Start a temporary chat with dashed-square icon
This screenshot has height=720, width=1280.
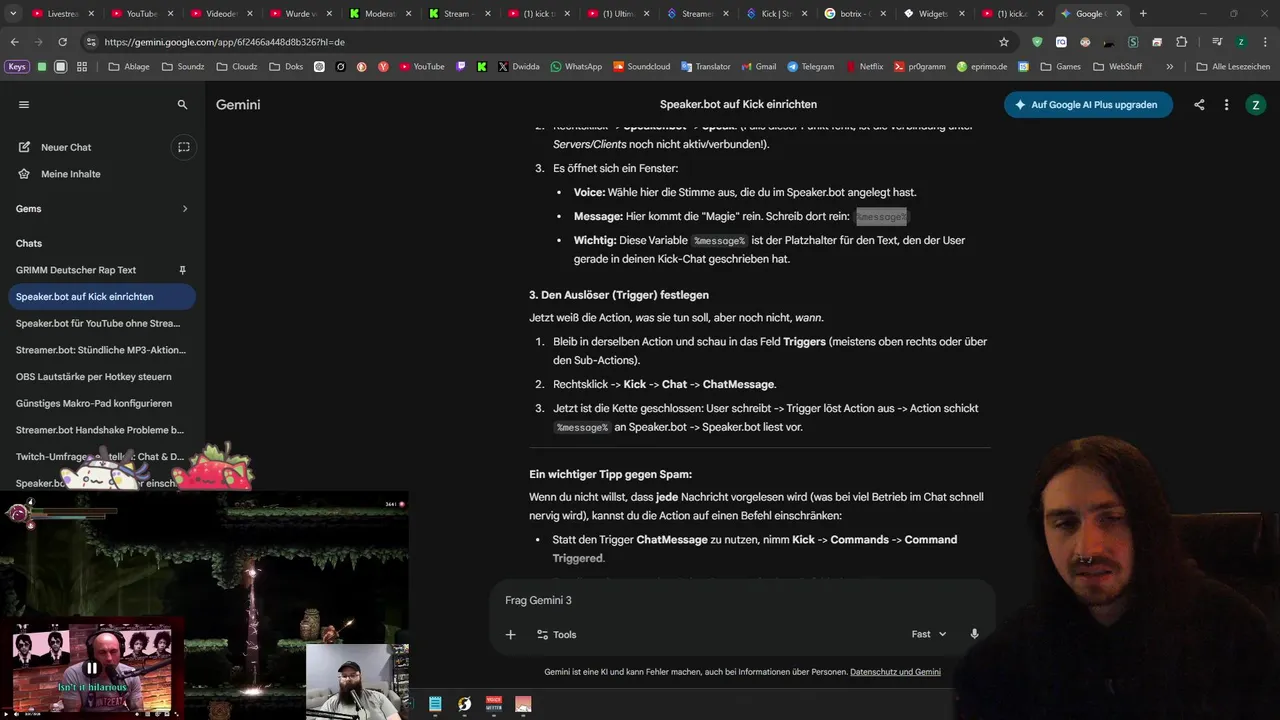(x=184, y=147)
